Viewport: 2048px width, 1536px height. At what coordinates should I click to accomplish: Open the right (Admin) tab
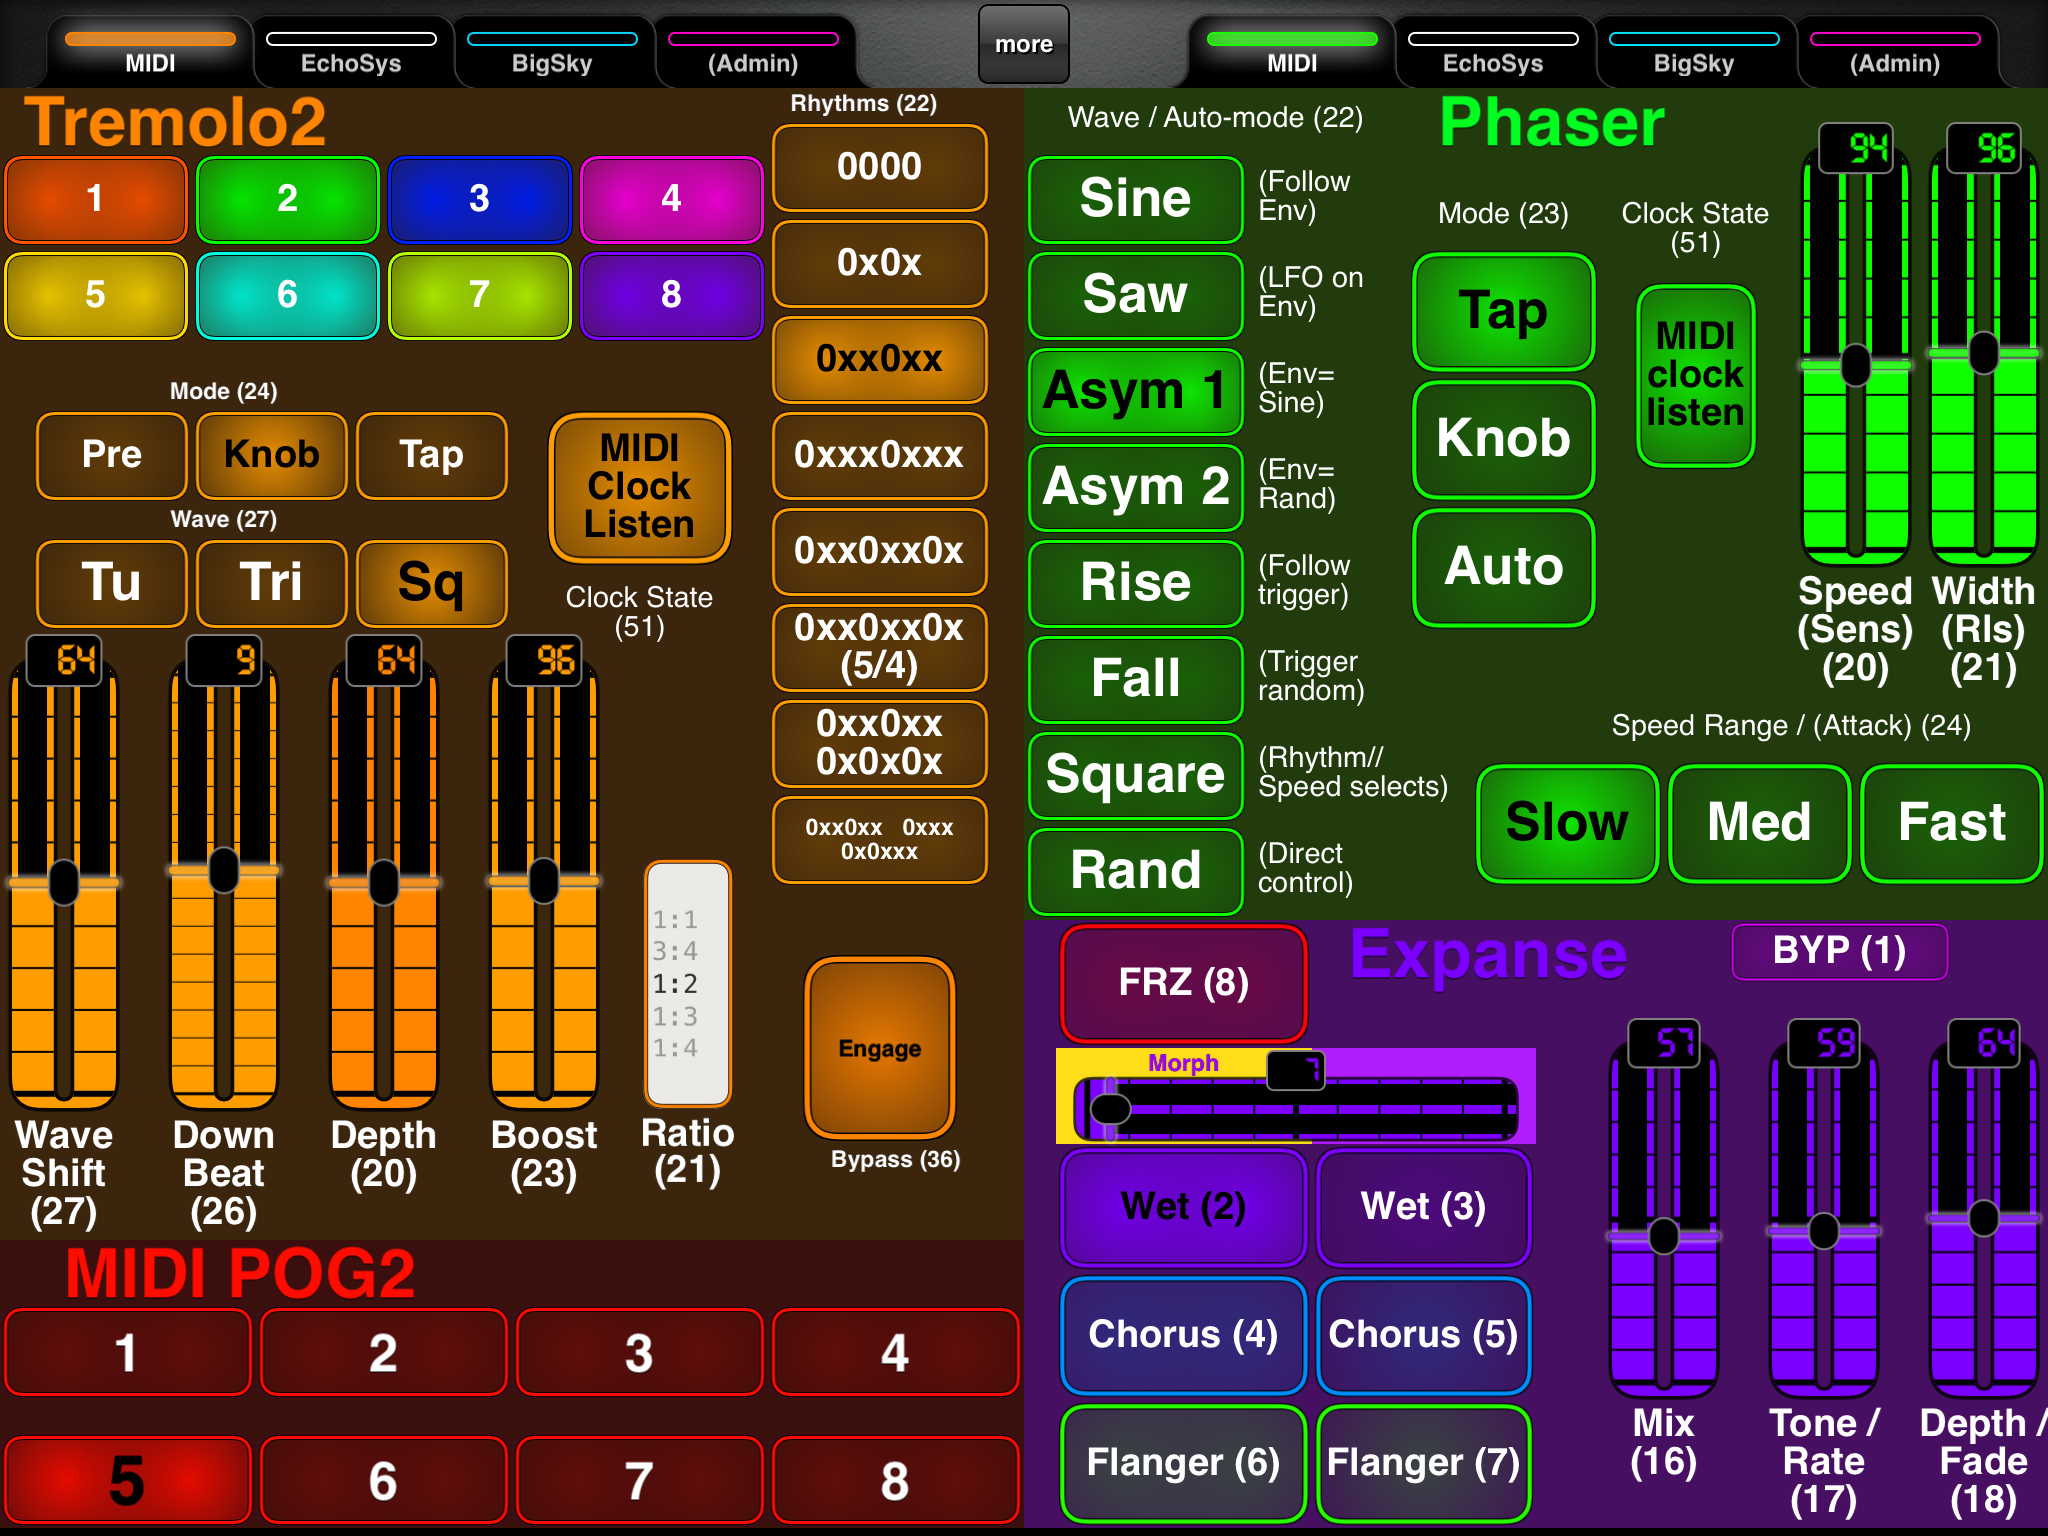pos(1895,52)
